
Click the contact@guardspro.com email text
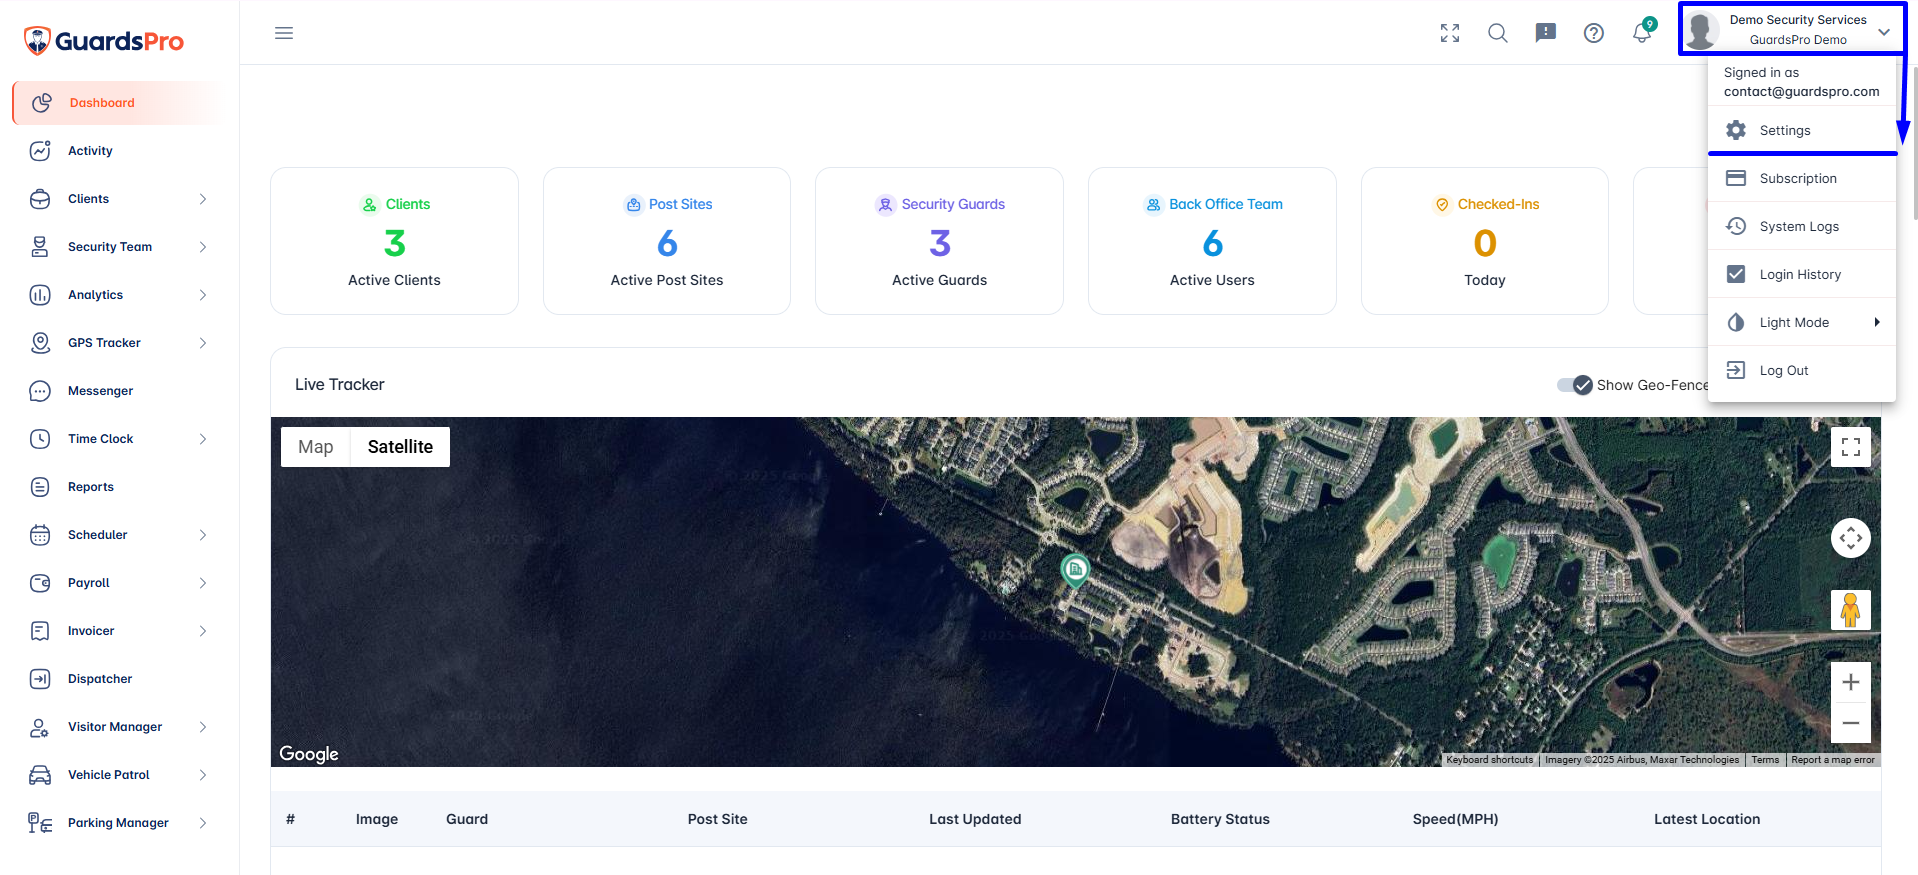(x=1801, y=91)
